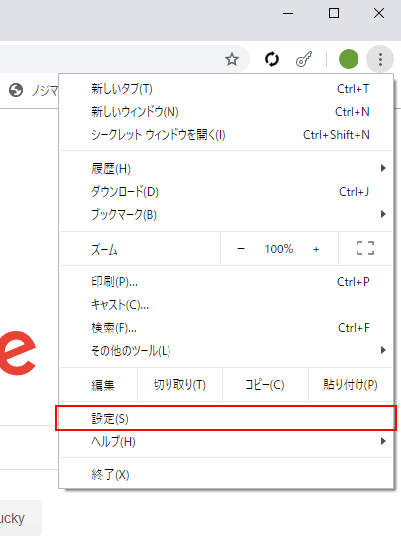The width and height of the screenshot is (401, 542).
Task: Increase zoom with the plus button
Action: [316, 249]
